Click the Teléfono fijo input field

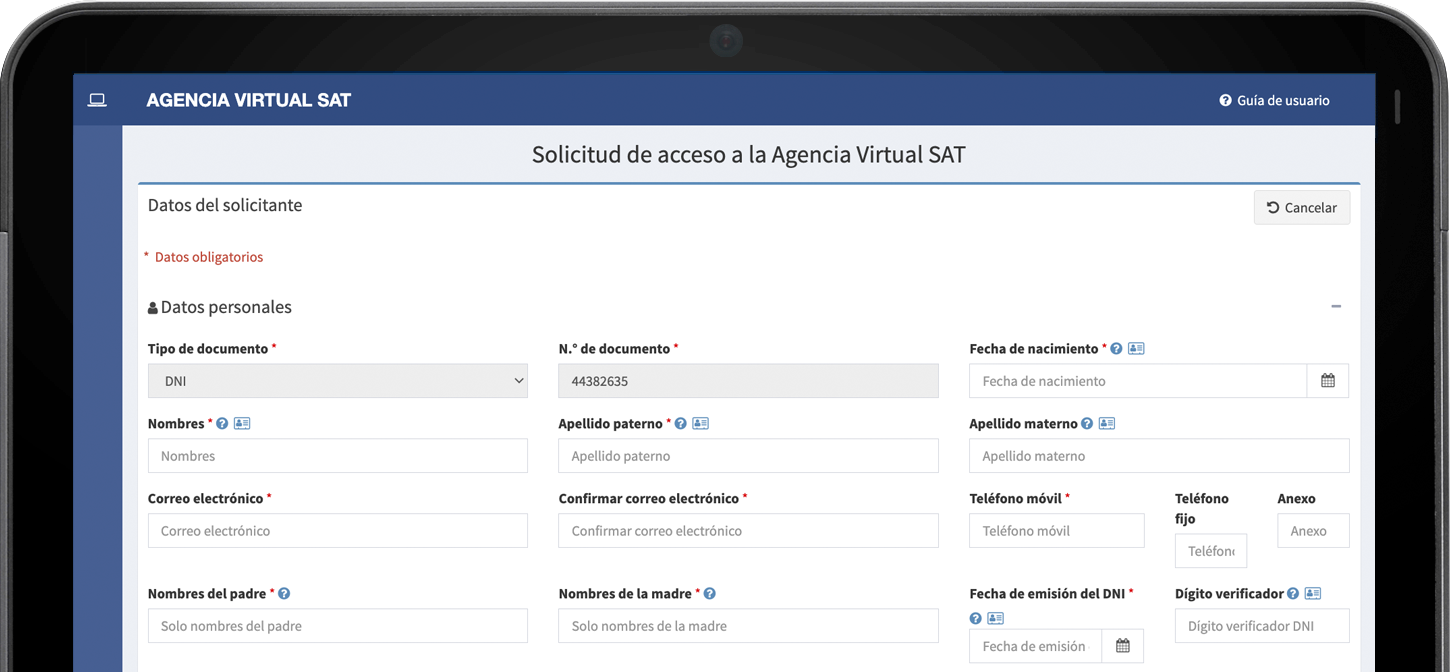[1211, 551]
